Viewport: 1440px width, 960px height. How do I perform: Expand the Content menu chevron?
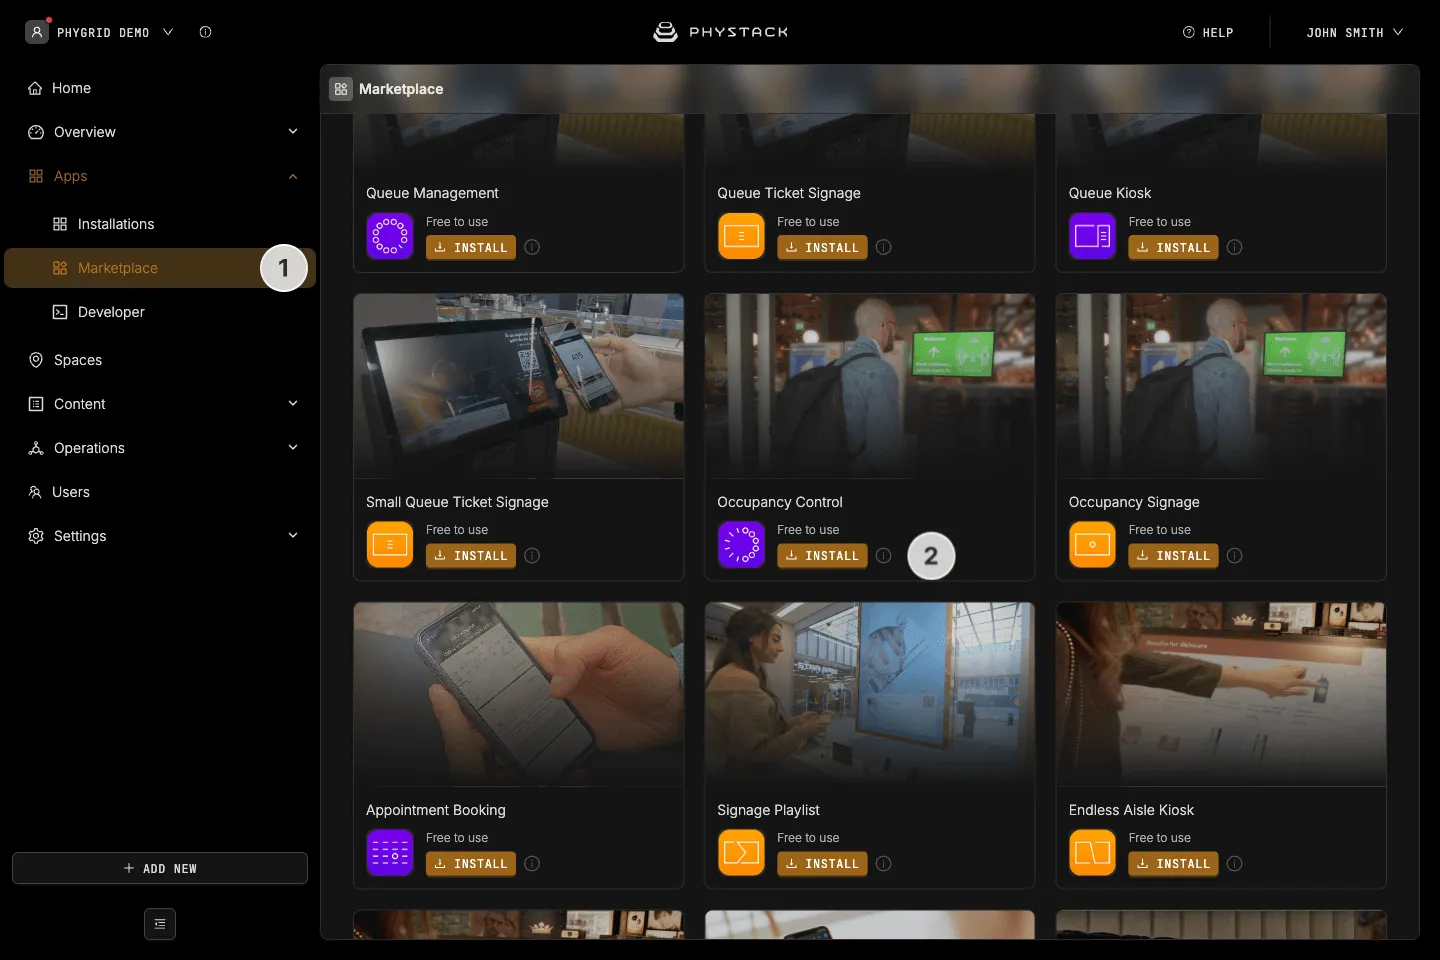coord(293,404)
